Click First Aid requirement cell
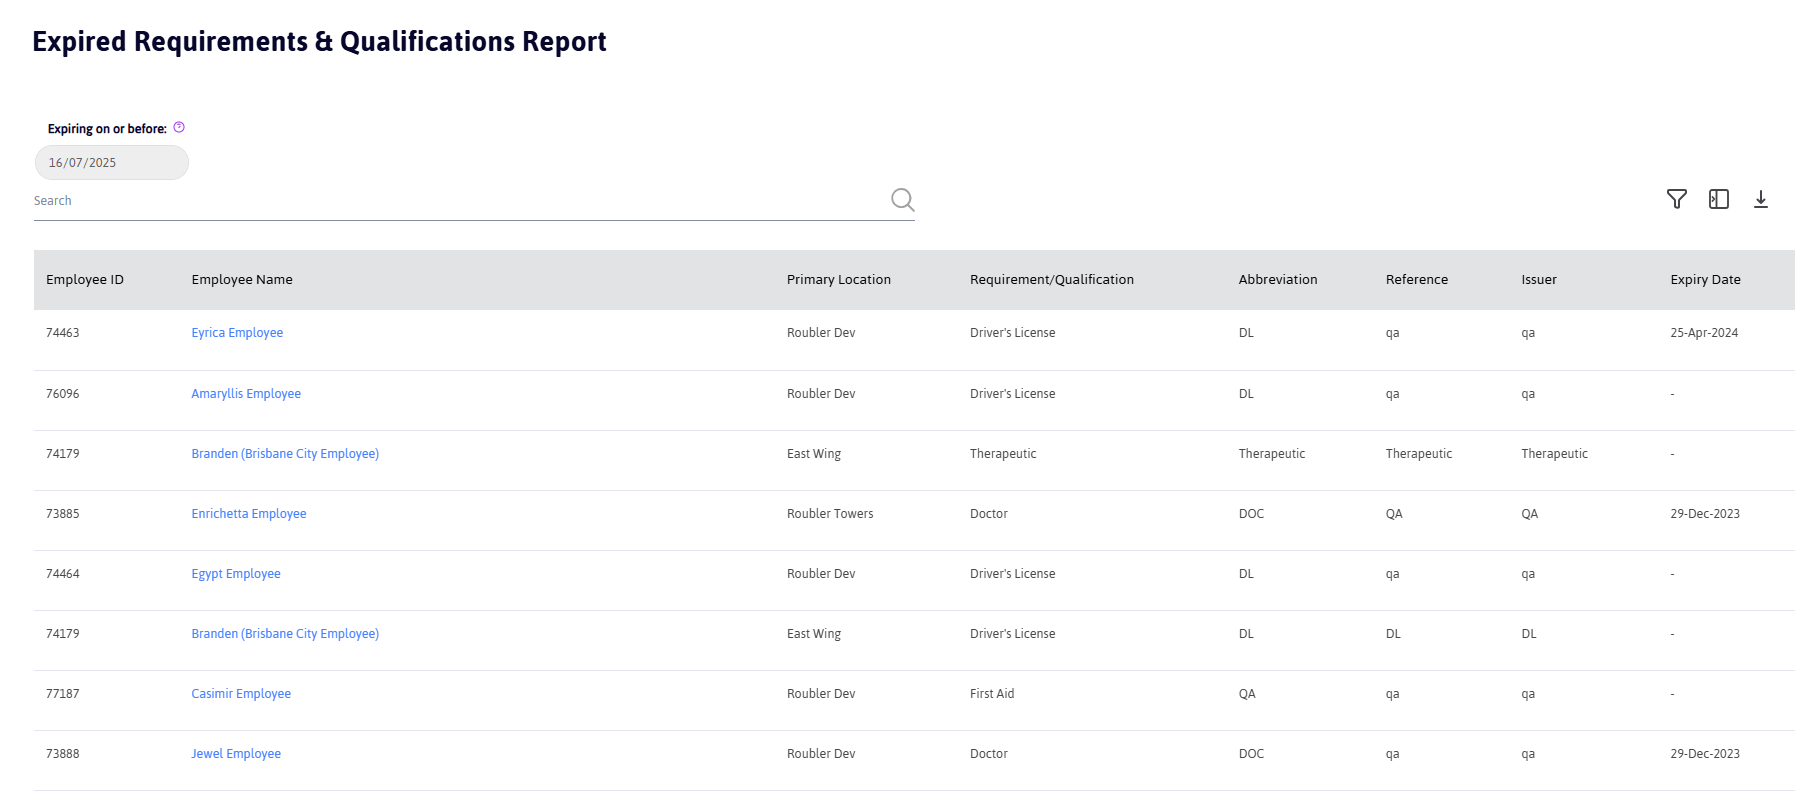The image size is (1810, 792). click(x=992, y=694)
